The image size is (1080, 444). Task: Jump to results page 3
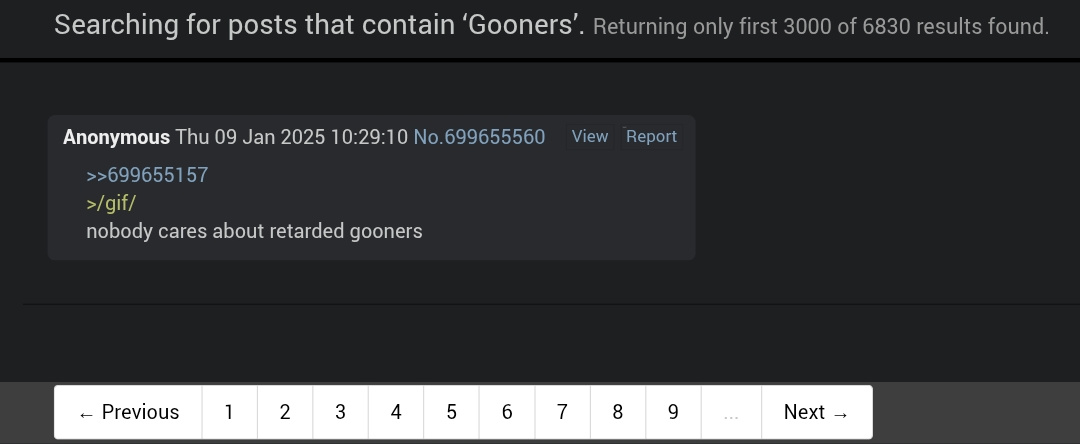[340, 412]
